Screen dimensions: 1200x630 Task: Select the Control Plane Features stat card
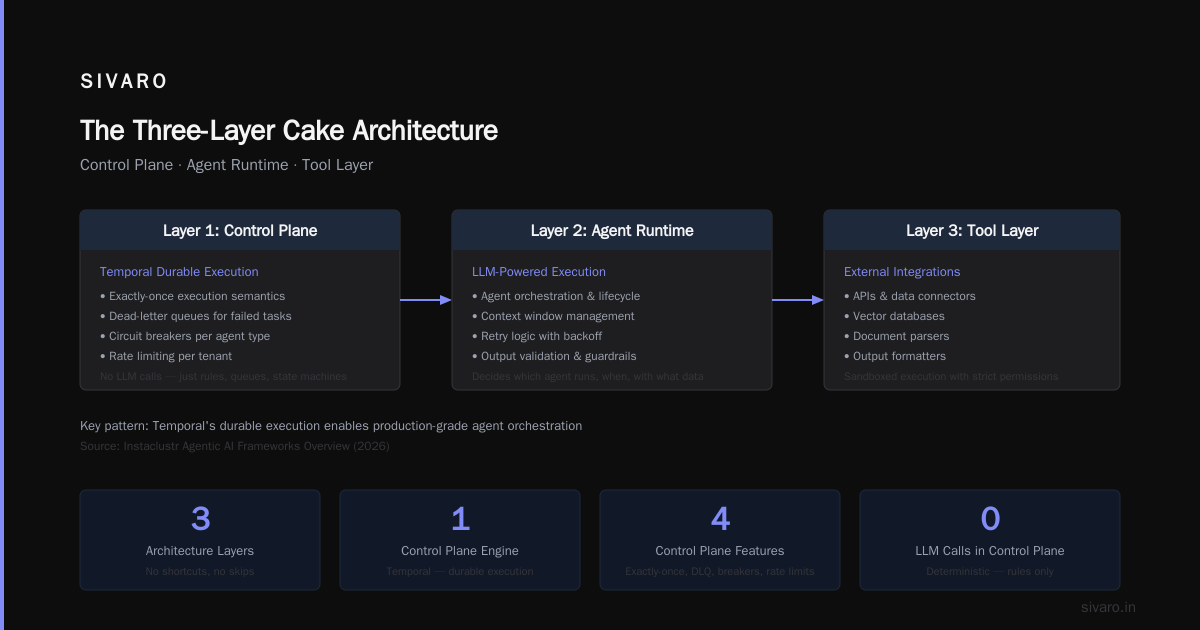click(x=720, y=540)
